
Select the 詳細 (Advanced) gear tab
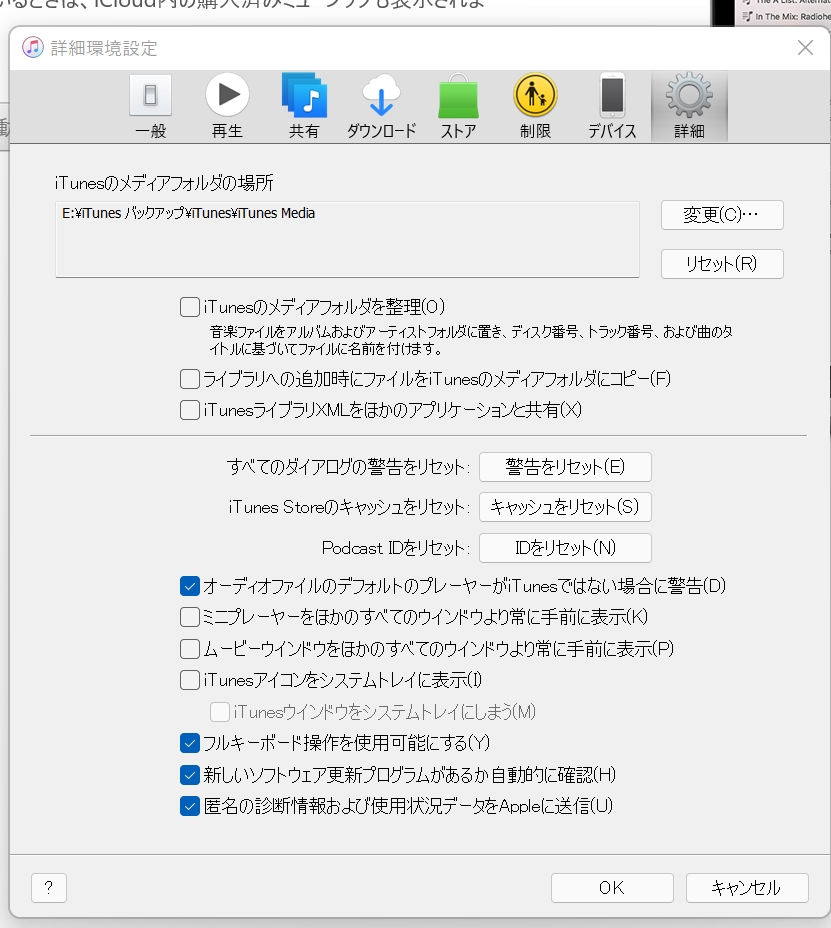(x=689, y=107)
